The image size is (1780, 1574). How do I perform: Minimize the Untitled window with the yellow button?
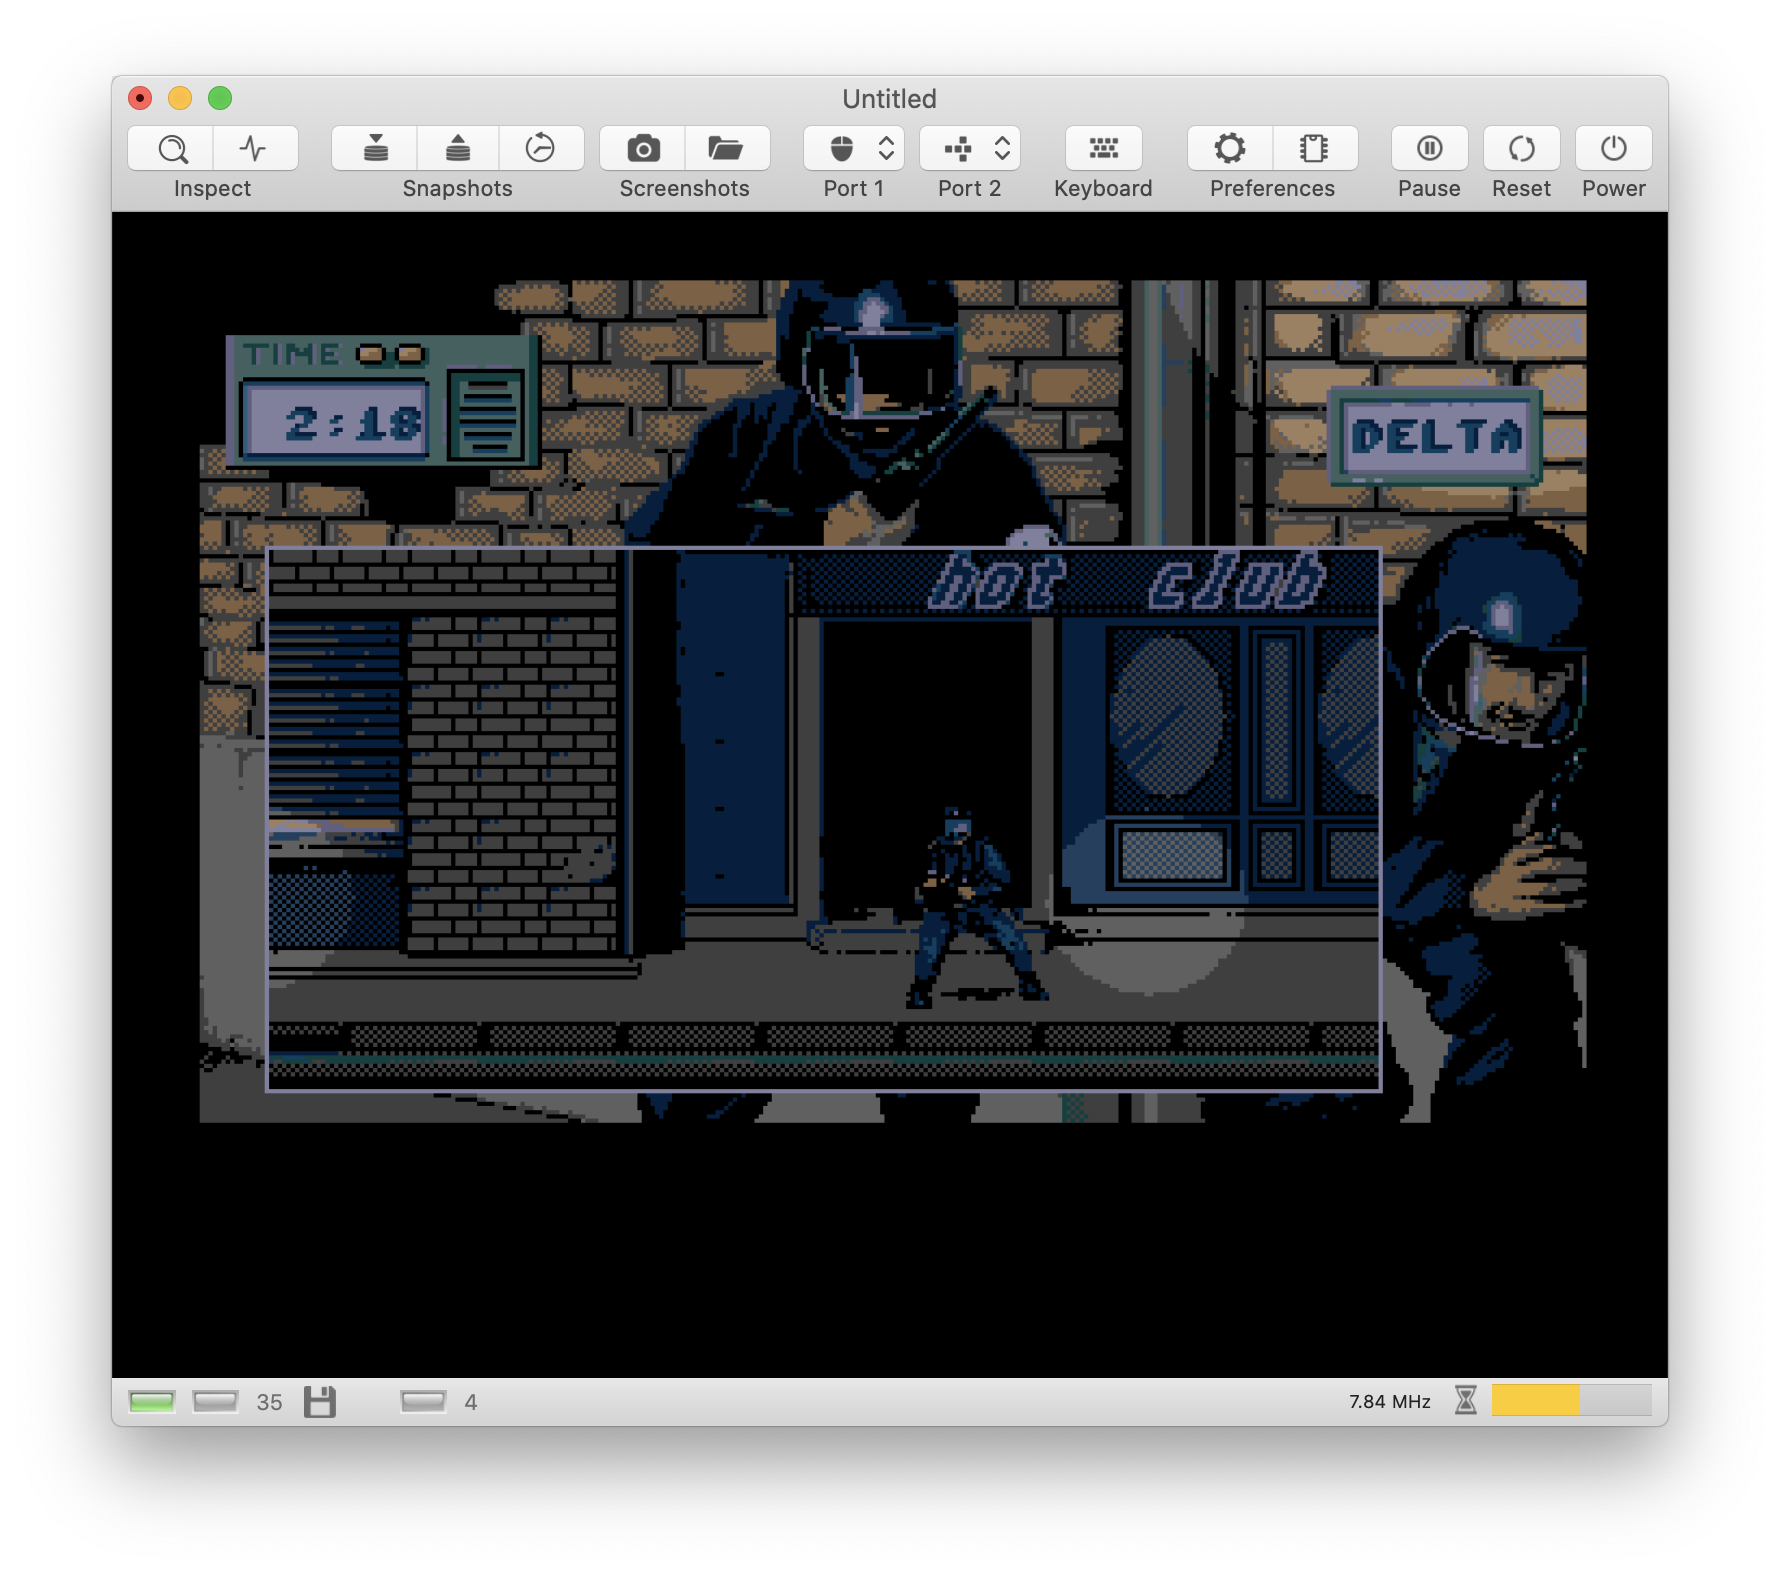[x=180, y=98]
